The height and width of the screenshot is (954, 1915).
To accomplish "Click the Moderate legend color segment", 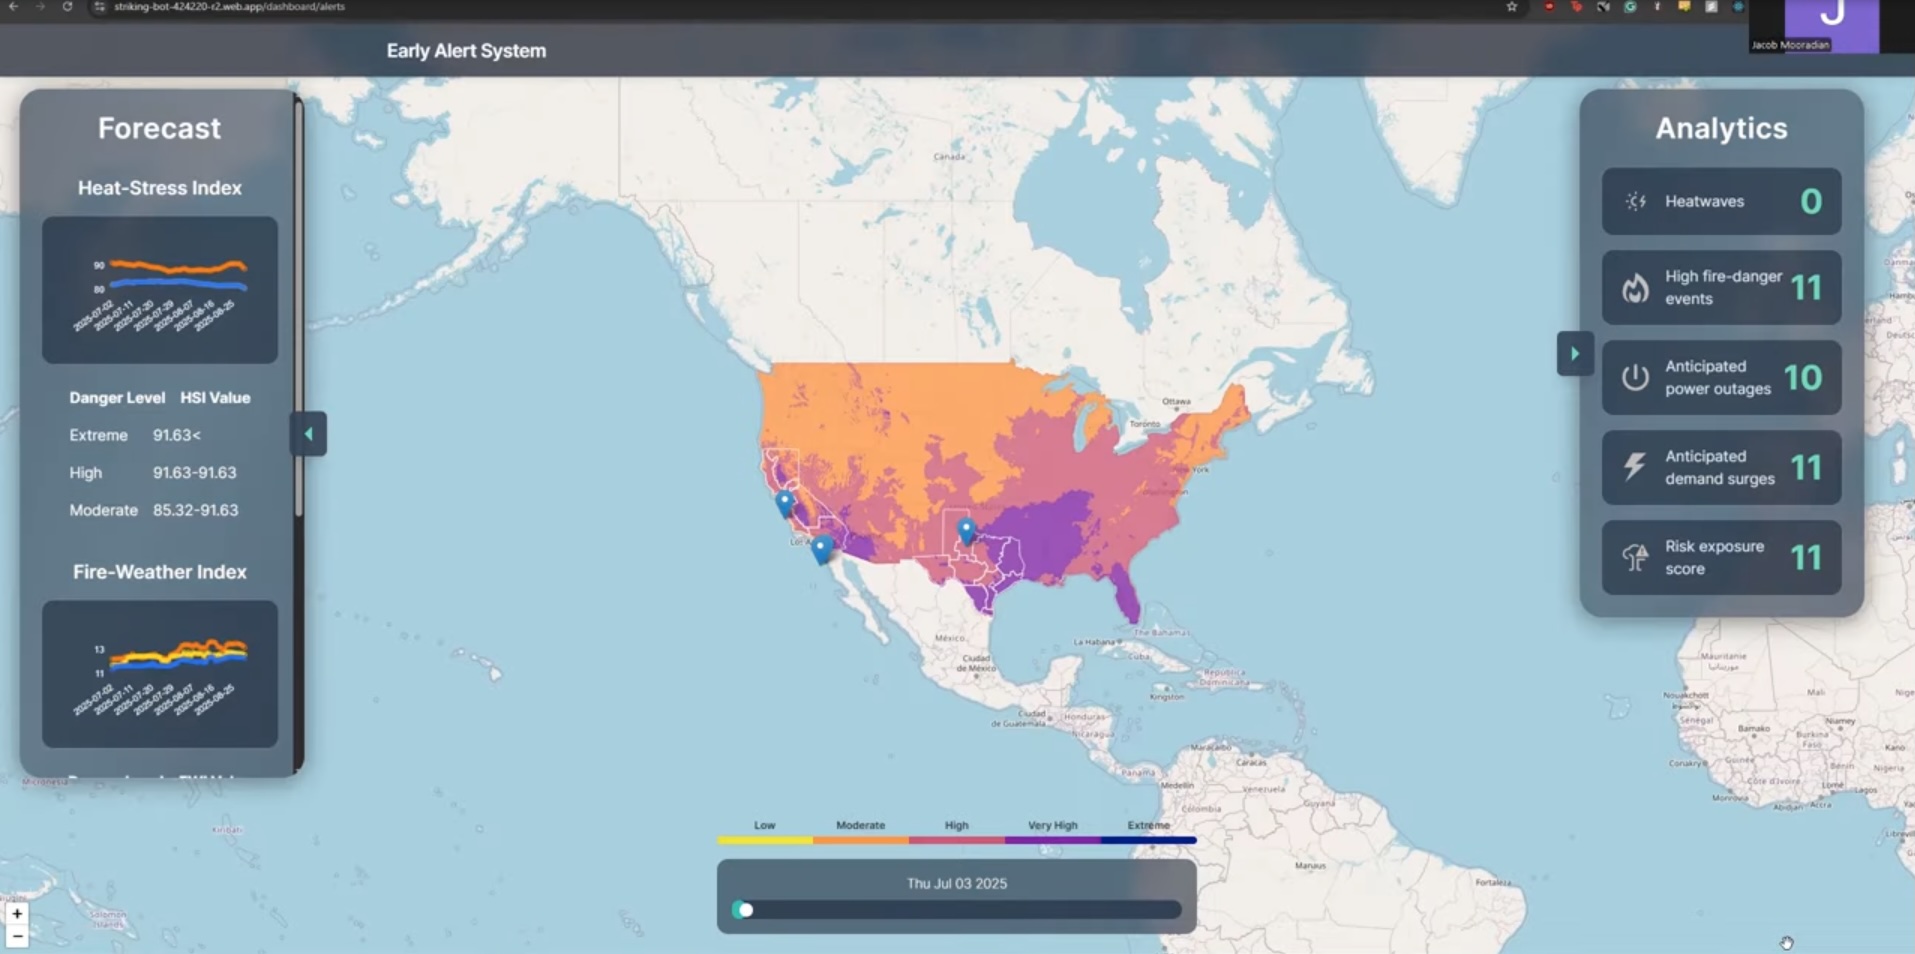I will (861, 840).
